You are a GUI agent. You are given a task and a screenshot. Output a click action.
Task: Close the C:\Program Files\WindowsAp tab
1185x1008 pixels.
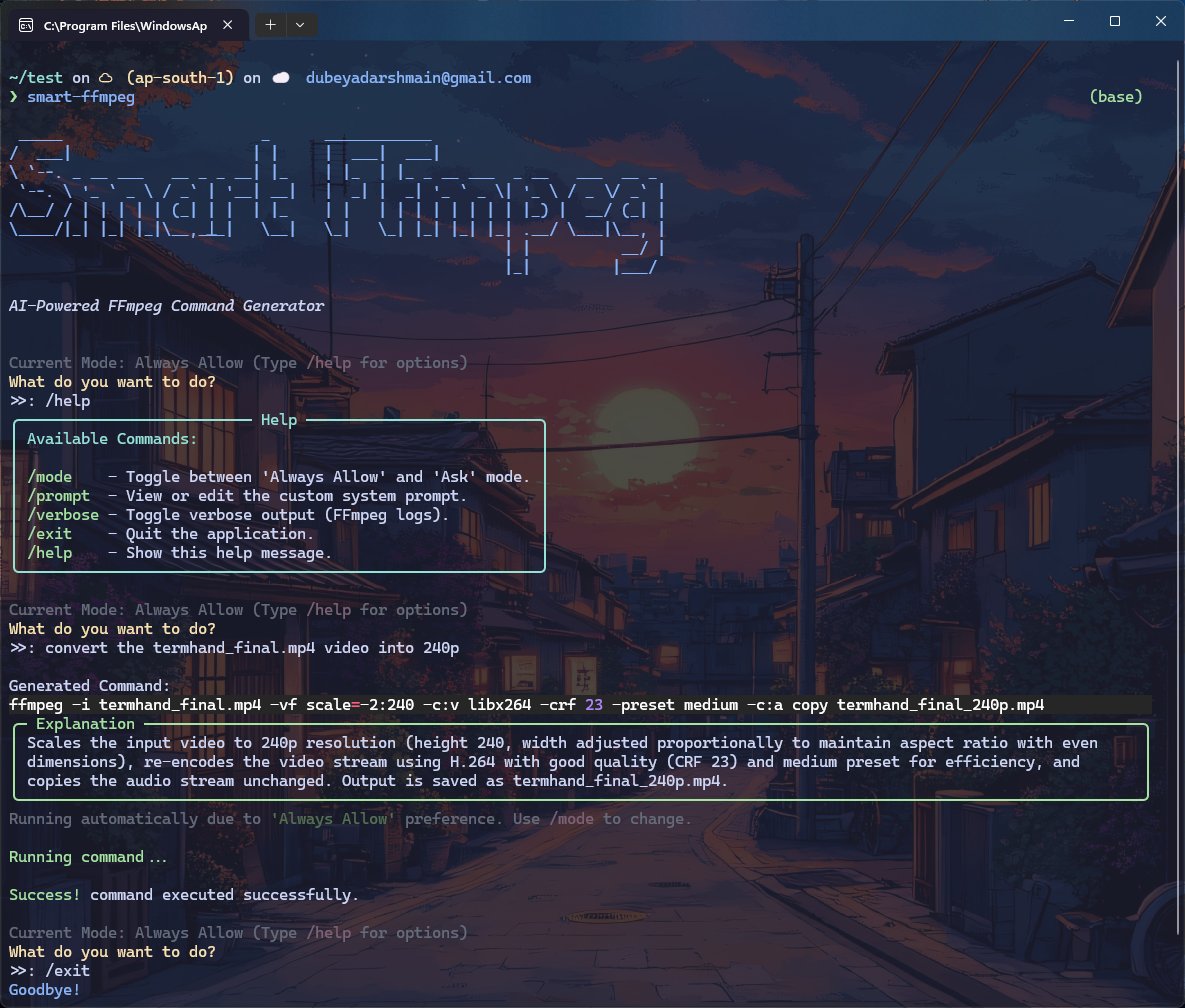pos(227,25)
